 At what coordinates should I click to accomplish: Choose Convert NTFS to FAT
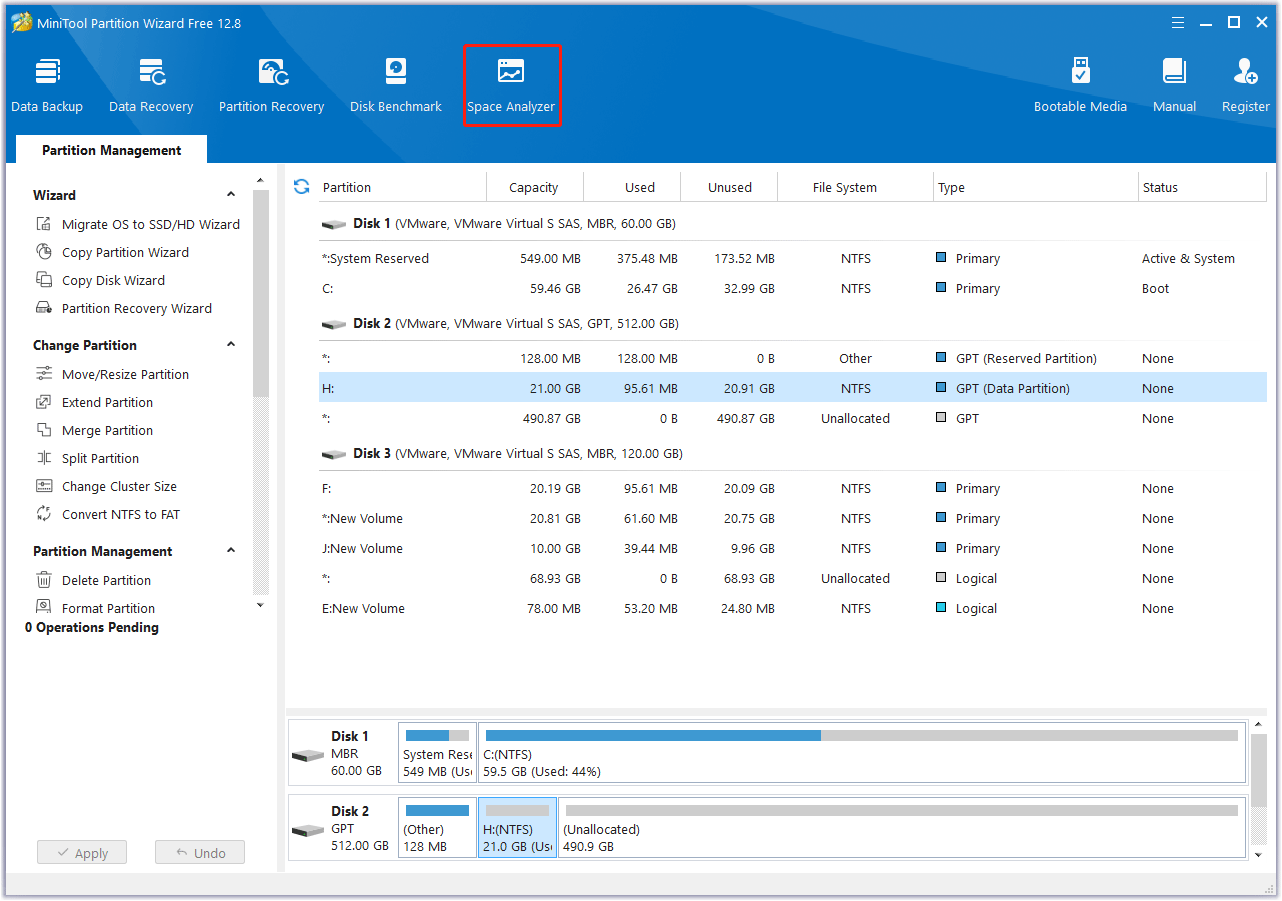[x=108, y=514]
